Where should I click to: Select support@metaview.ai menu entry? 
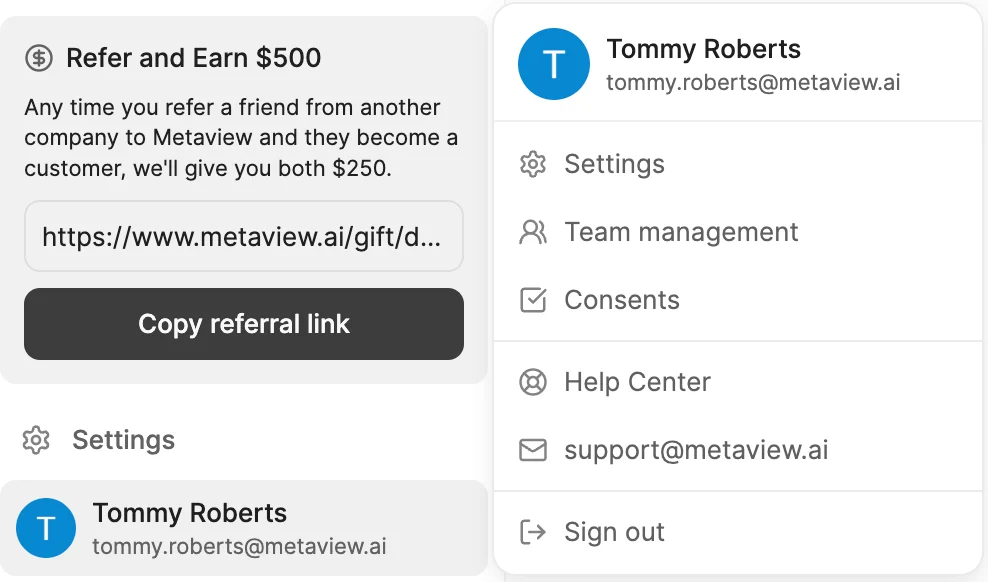(738, 450)
